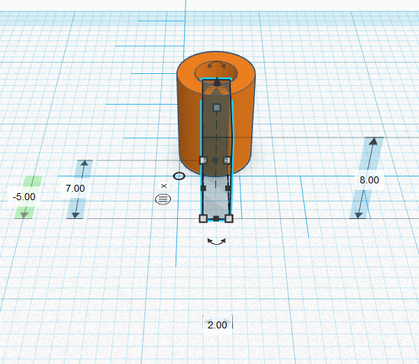Click the bottom-right white corner handle
419x364 pixels.
pyautogui.click(x=229, y=219)
